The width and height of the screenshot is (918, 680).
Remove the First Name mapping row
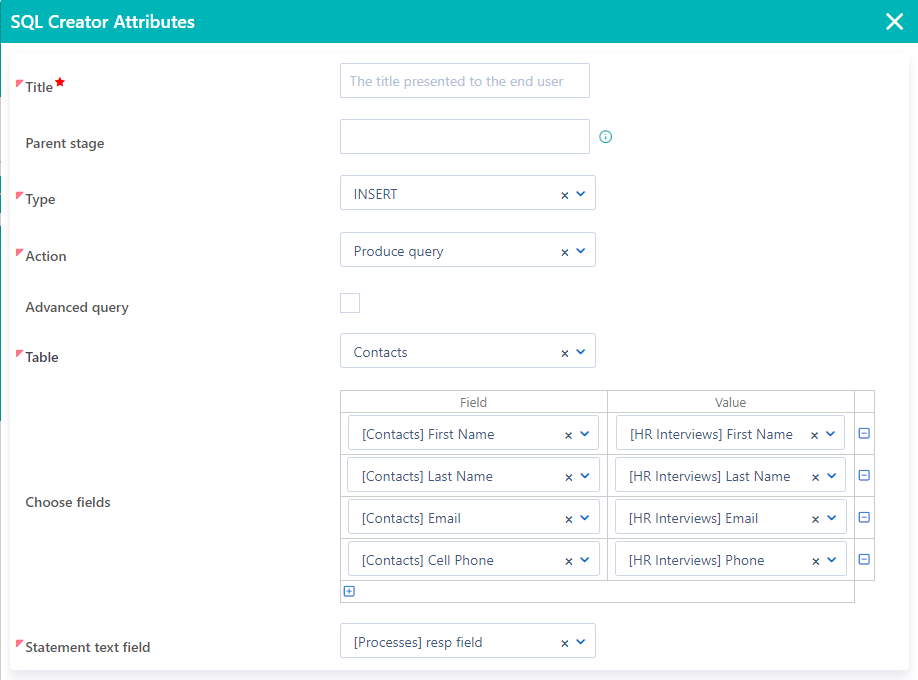pos(864,433)
